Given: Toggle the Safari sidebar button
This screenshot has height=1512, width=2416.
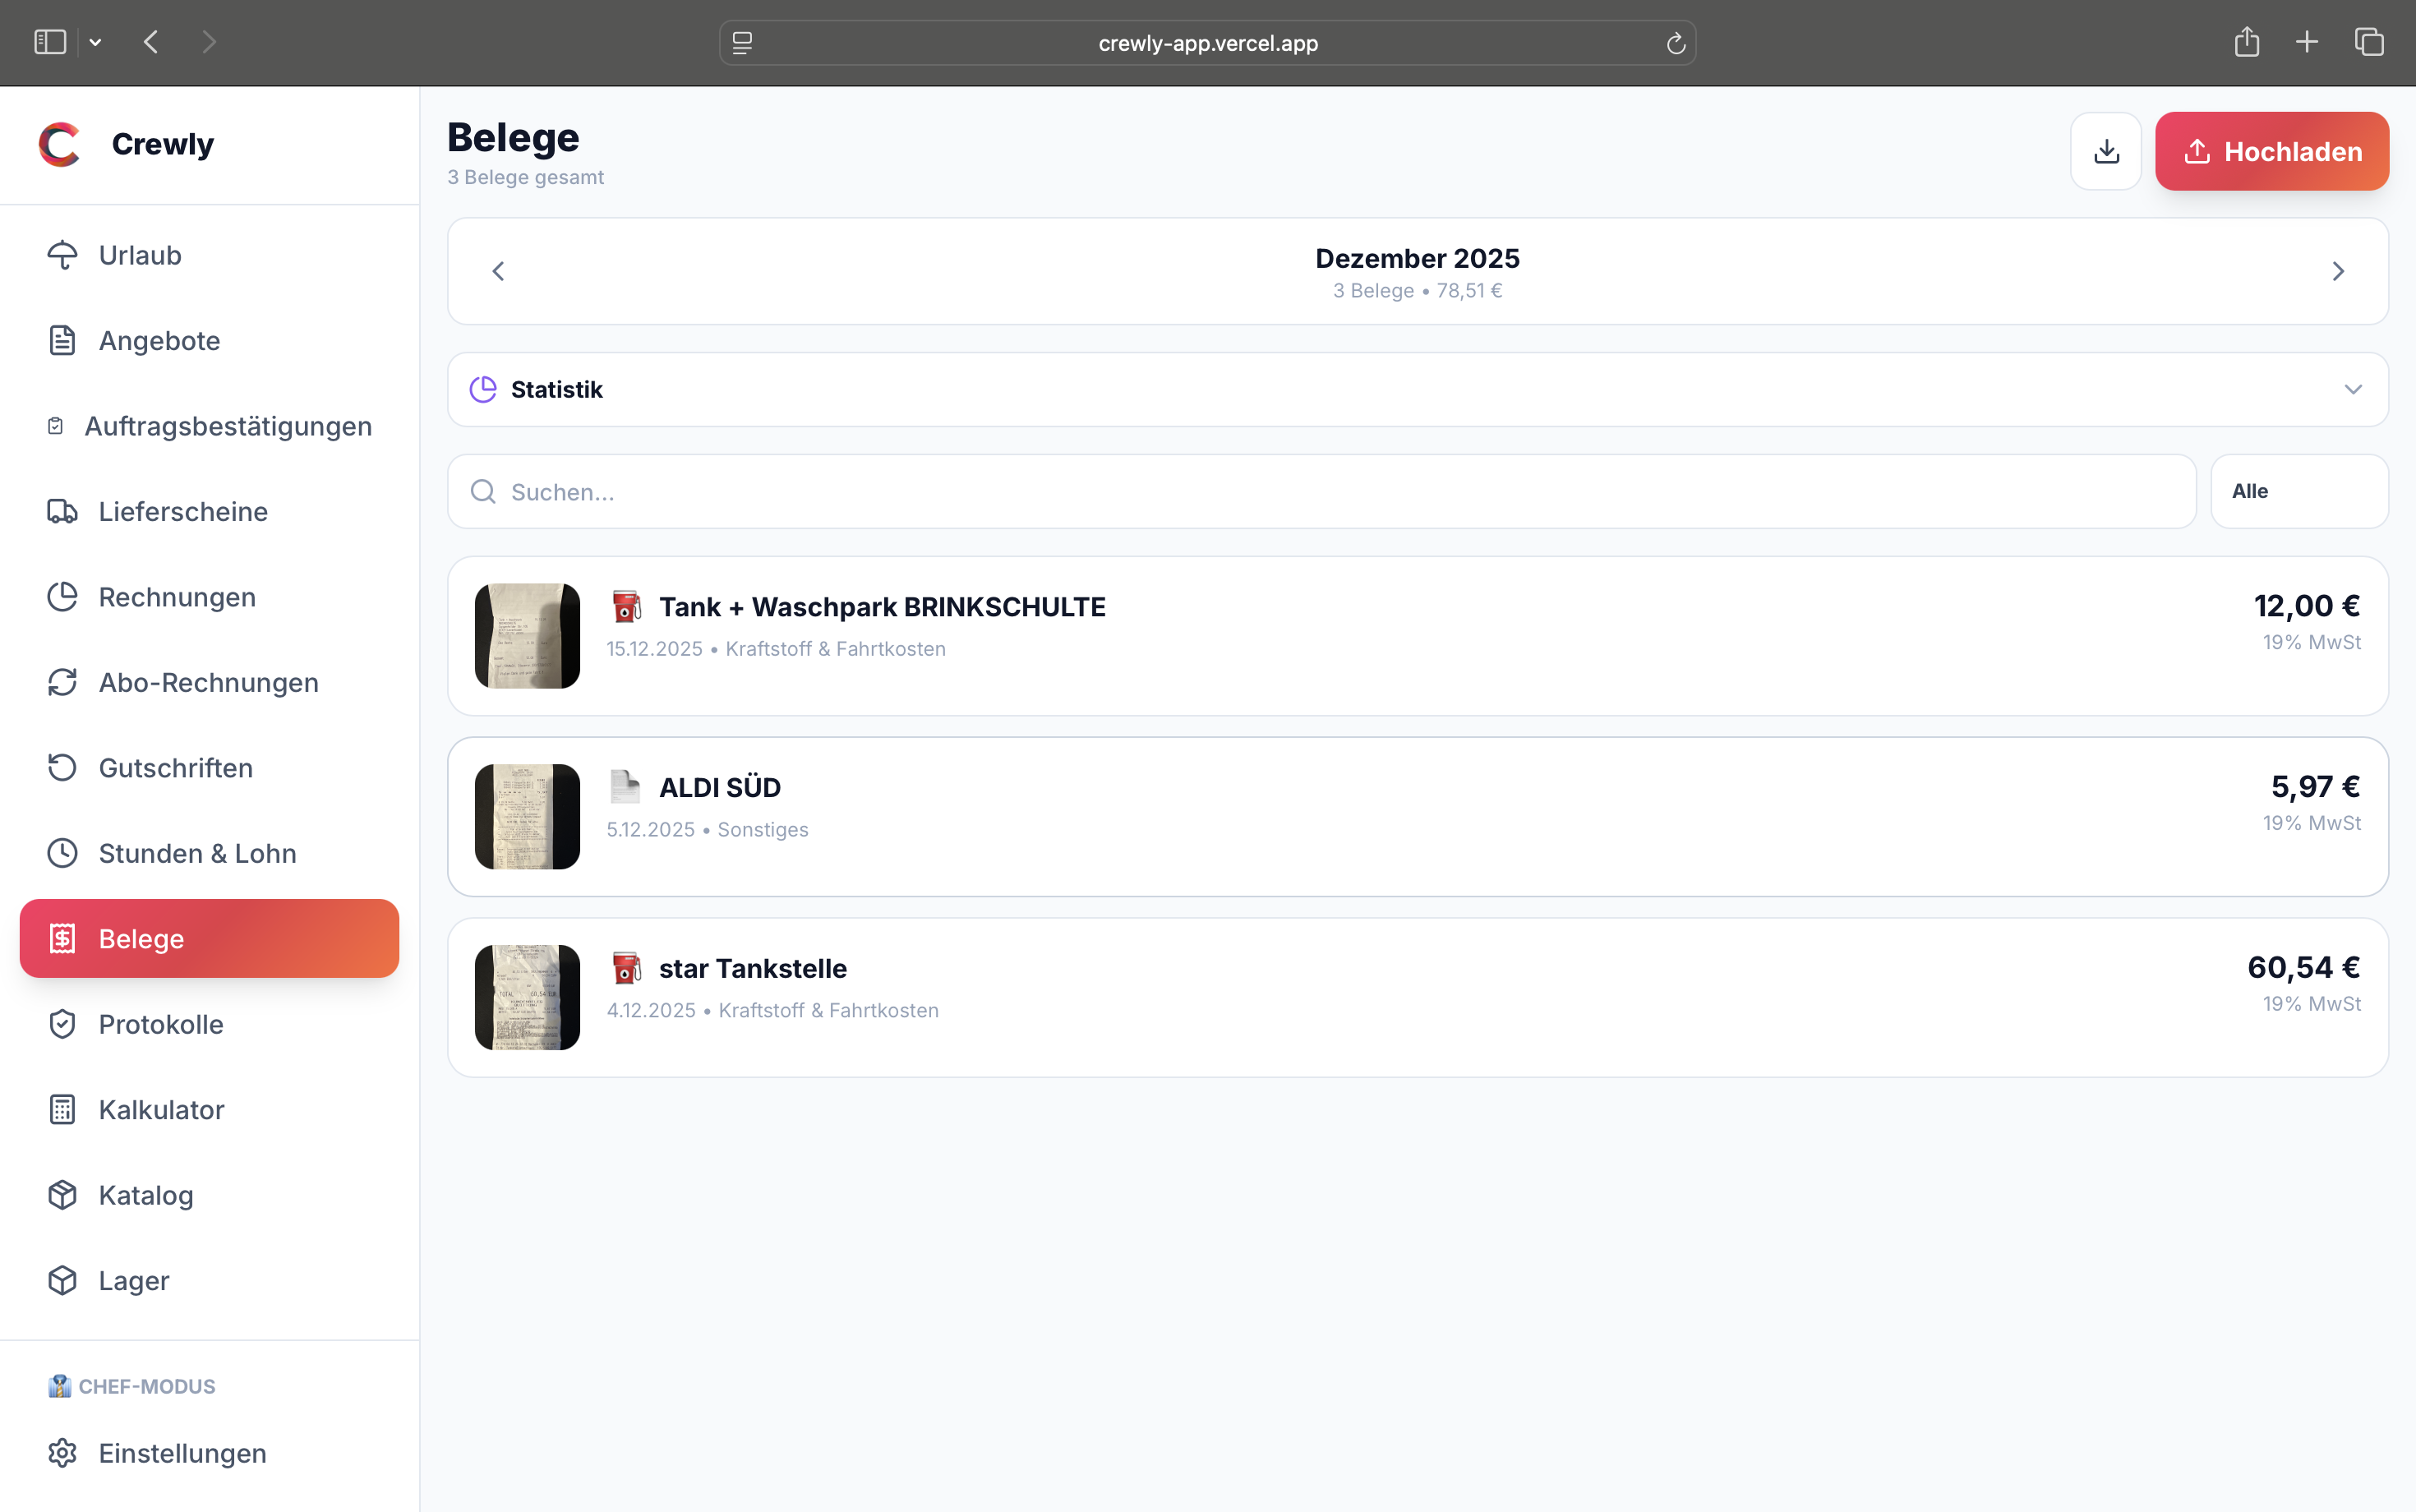Looking at the screenshot, I should pyautogui.click(x=50, y=42).
